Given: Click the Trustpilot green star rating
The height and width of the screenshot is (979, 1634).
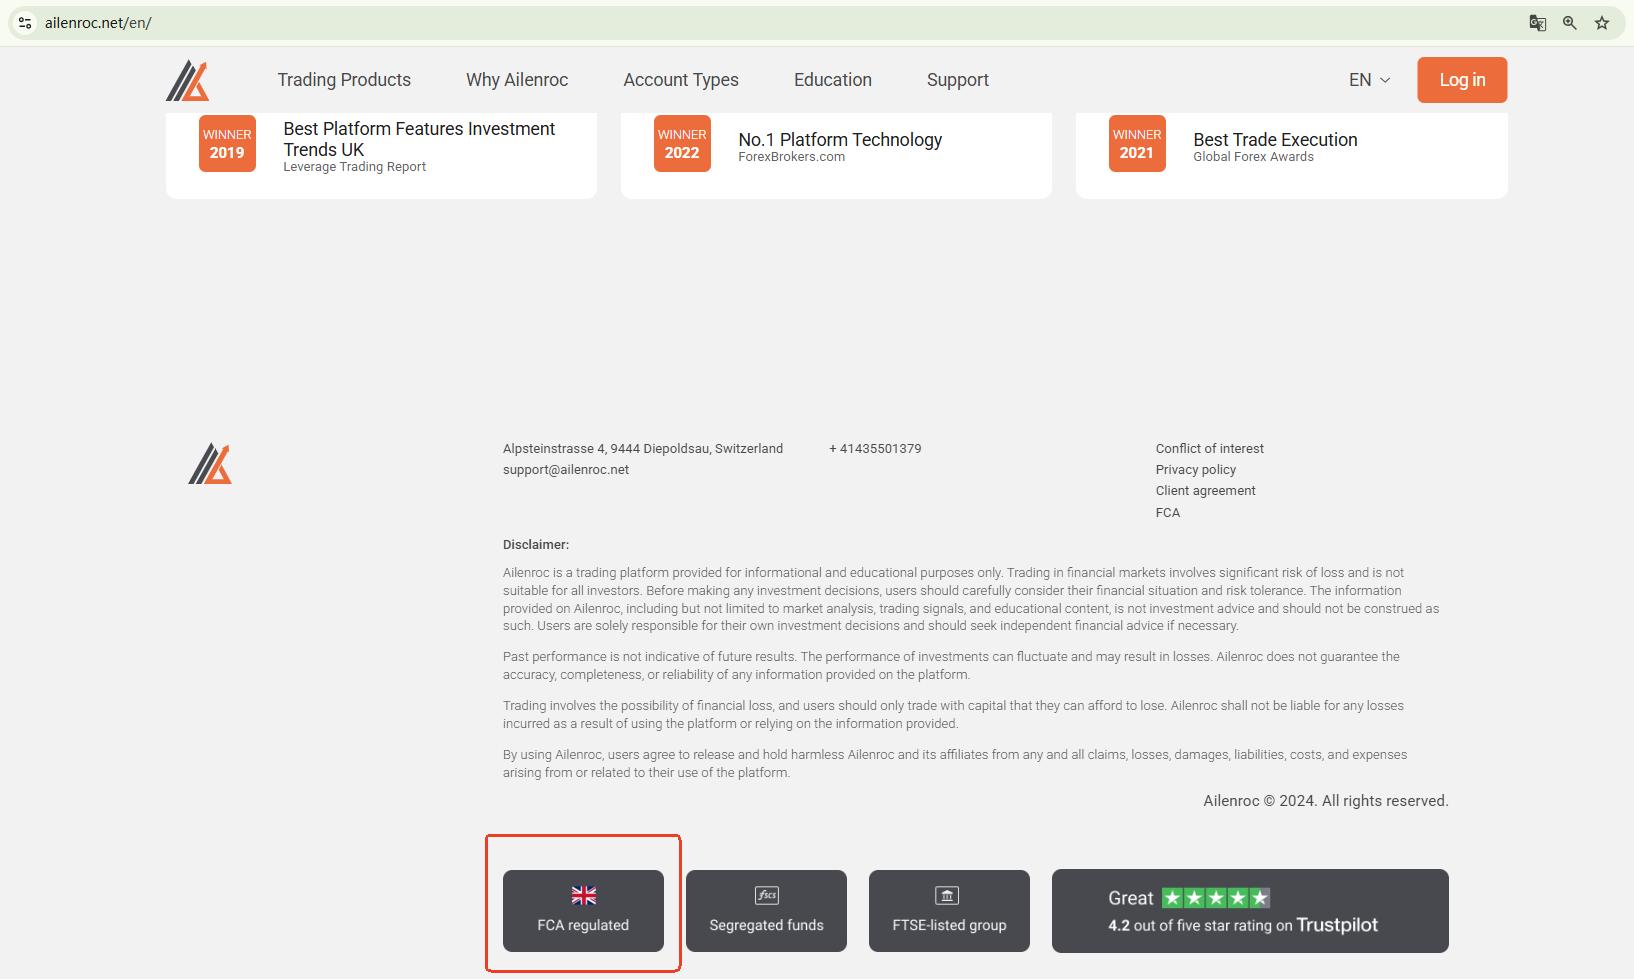Looking at the screenshot, I should pyautogui.click(x=1216, y=898).
